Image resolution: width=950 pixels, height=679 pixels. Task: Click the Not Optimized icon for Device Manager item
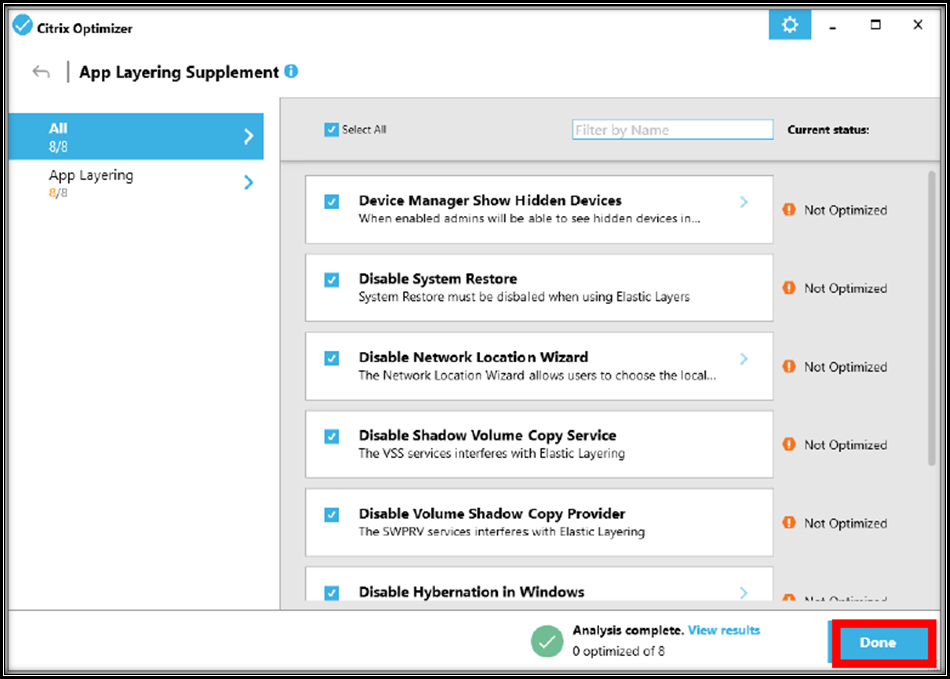click(x=789, y=210)
